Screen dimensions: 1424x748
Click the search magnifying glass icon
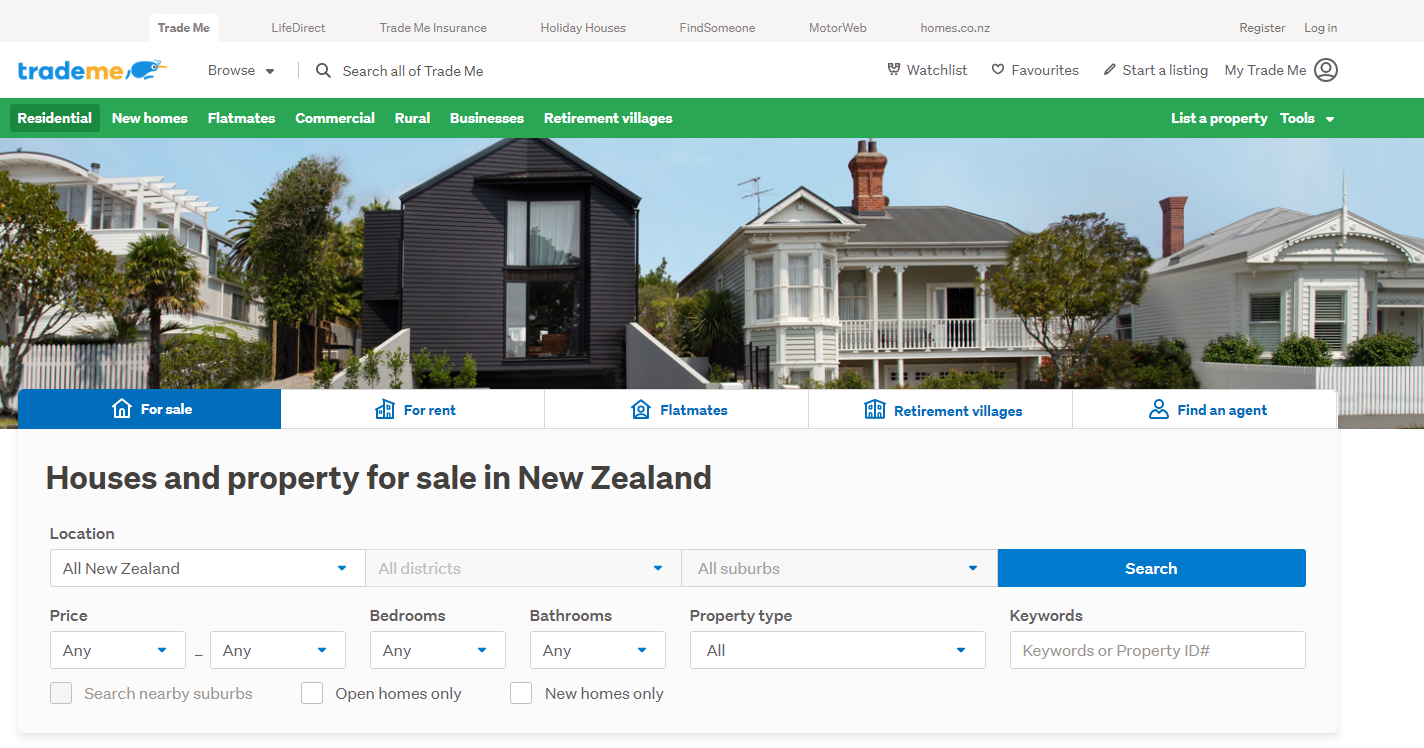tap(323, 70)
